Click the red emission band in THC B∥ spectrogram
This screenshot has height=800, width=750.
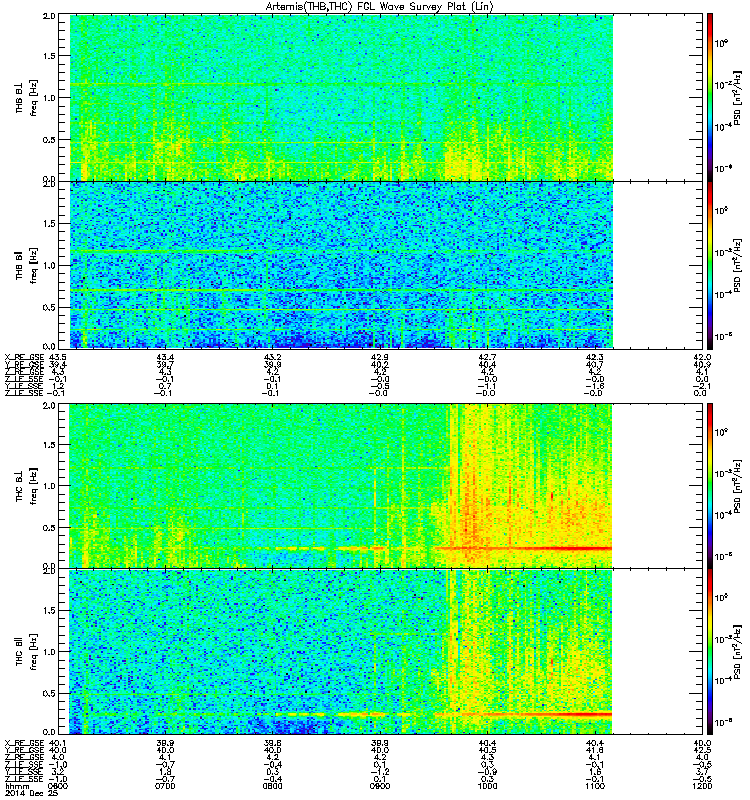point(523,714)
